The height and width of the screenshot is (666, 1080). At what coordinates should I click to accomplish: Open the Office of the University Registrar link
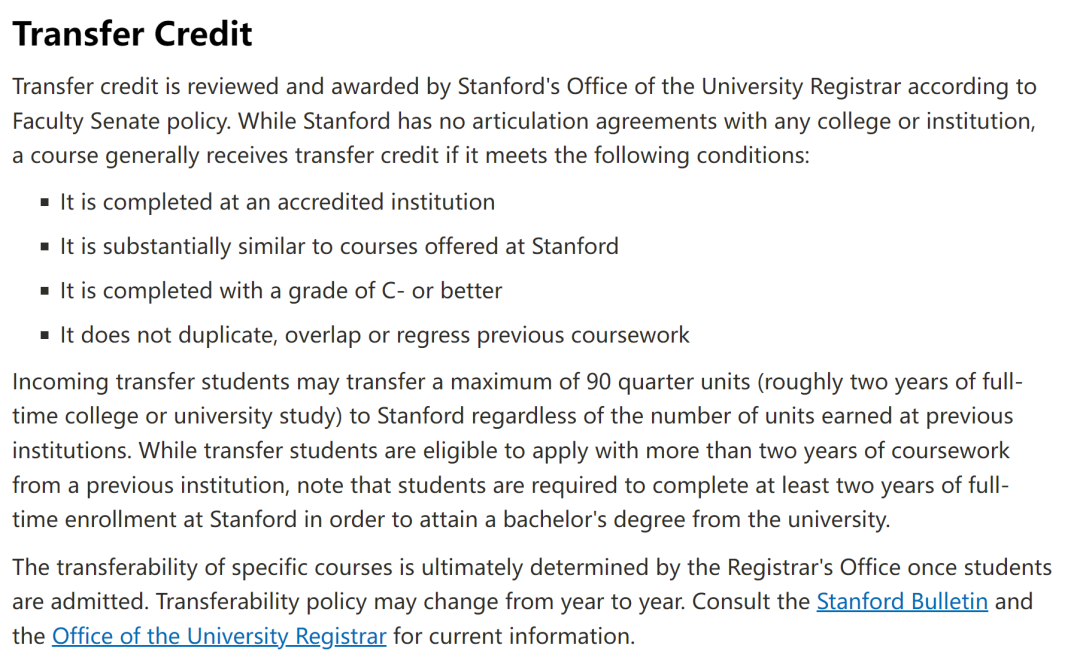[x=219, y=636]
